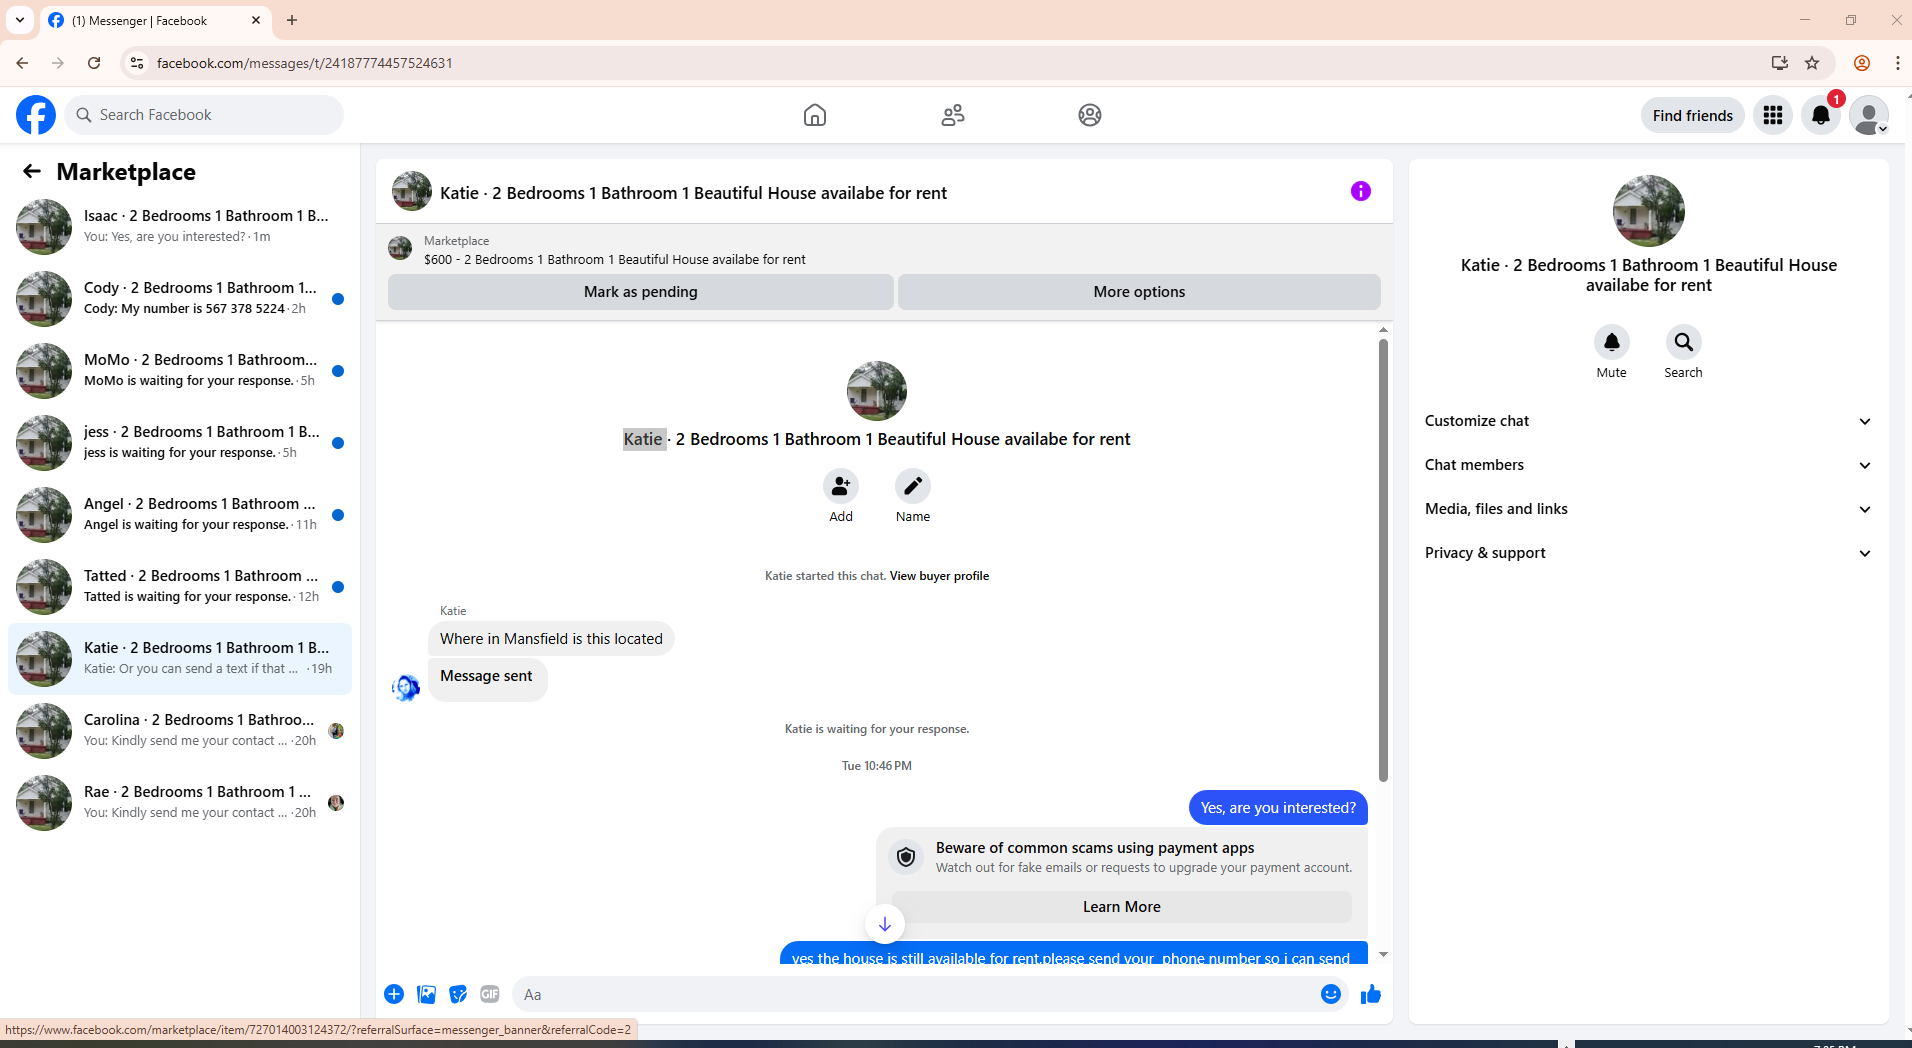Expand Chat members section
The height and width of the screenshot is (1048, 1912).
point(1648,465)
